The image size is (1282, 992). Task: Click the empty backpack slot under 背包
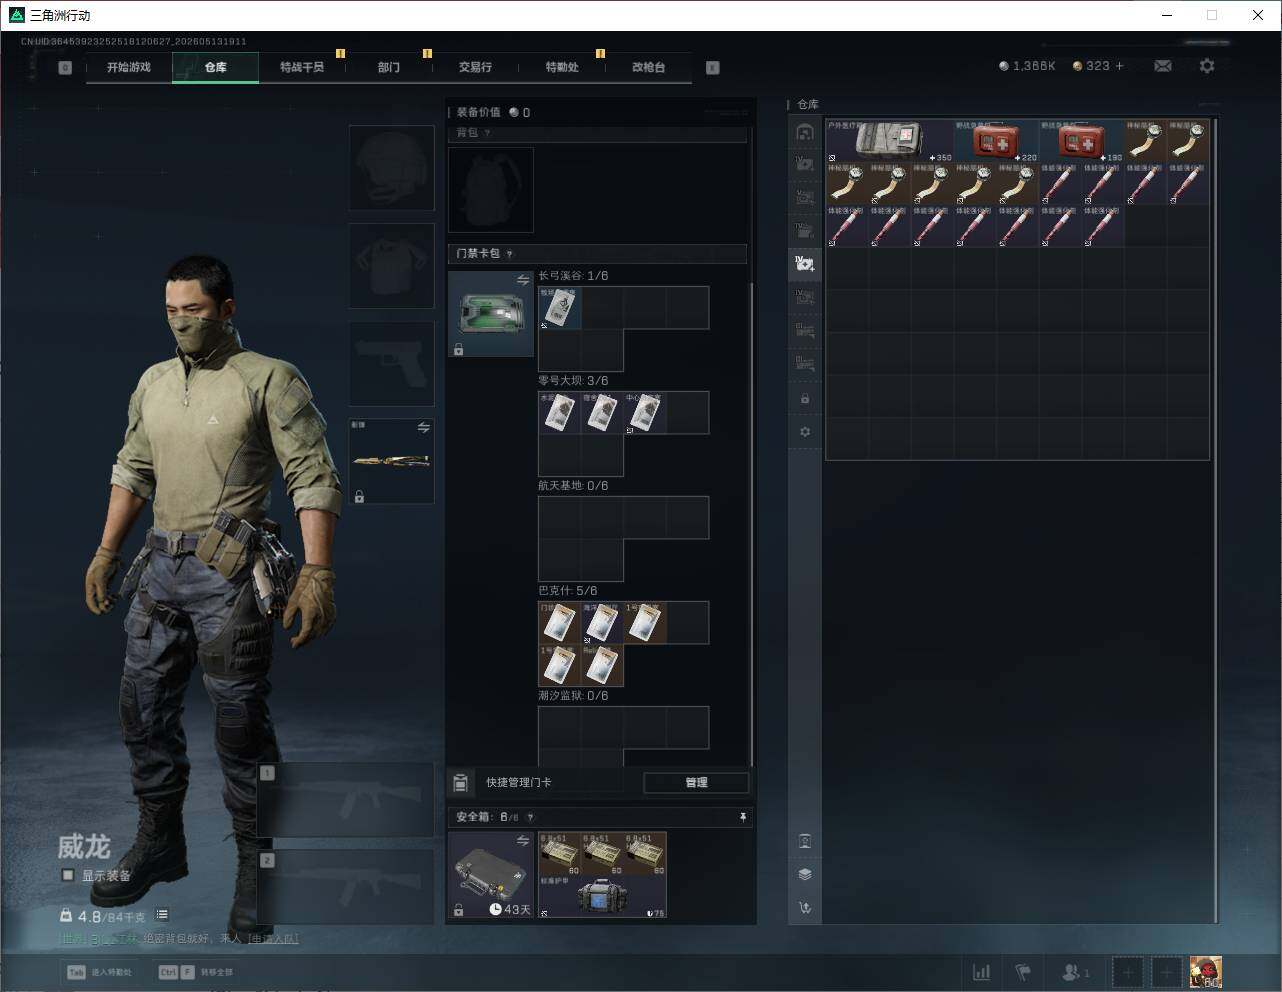coord(491,190)
